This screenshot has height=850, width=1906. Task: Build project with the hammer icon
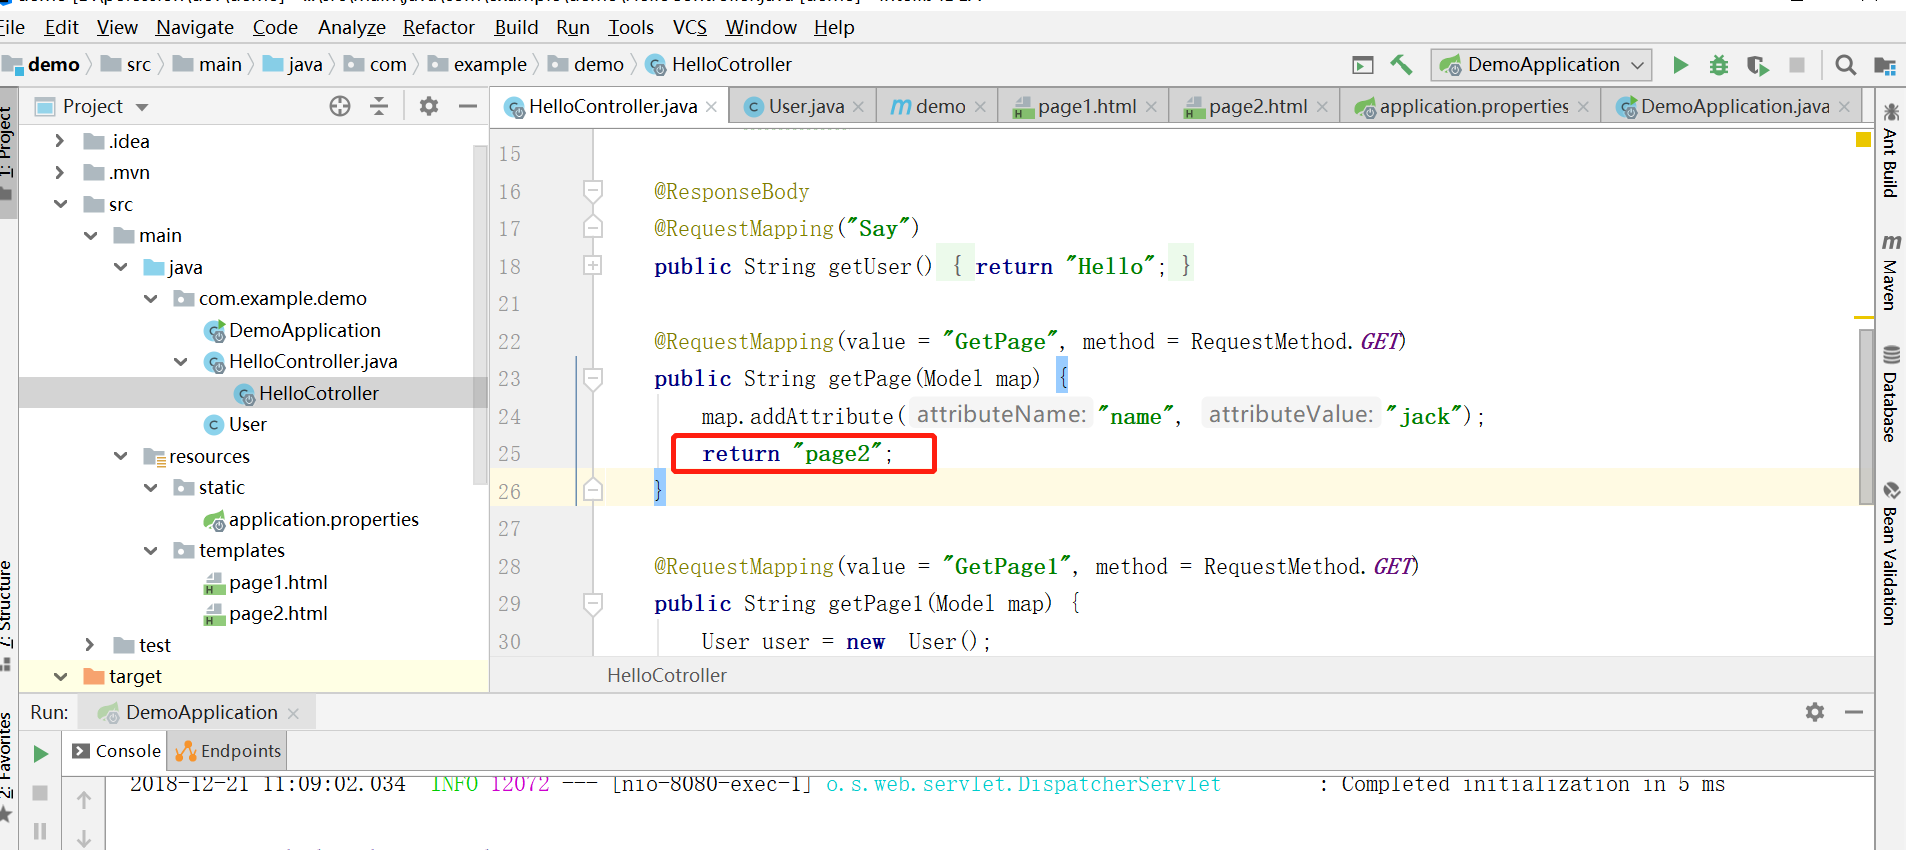click(x=1401, y=65)
